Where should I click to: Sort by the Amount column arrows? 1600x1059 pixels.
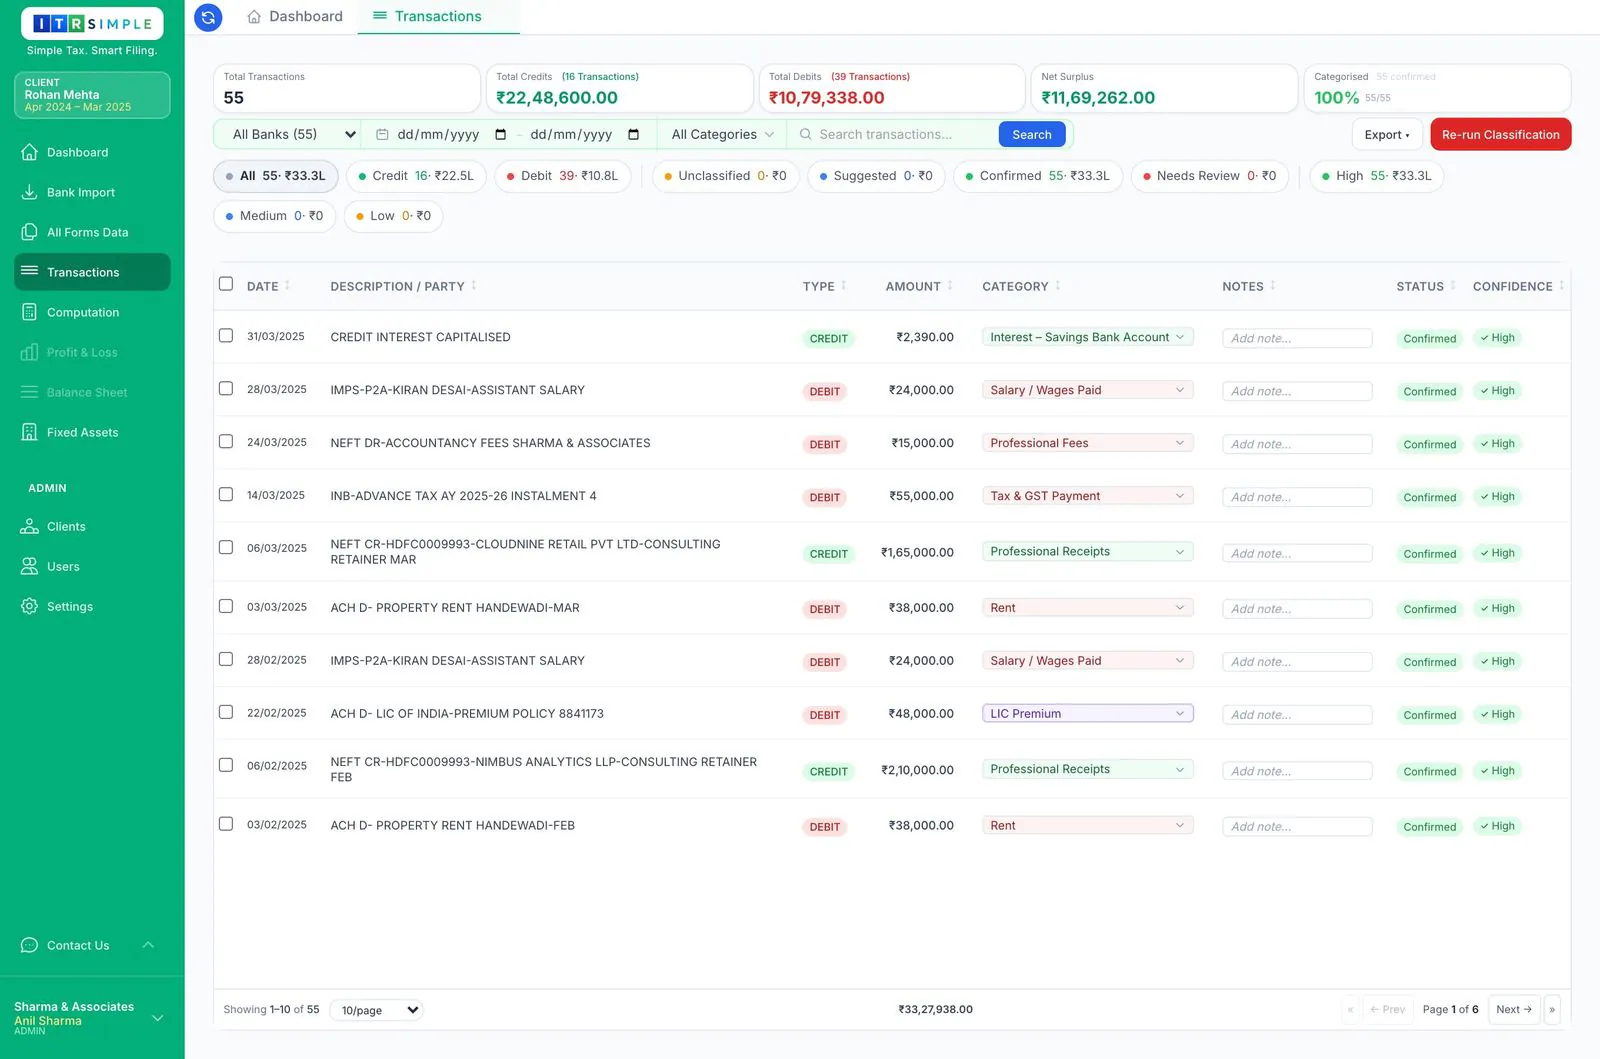950,286
